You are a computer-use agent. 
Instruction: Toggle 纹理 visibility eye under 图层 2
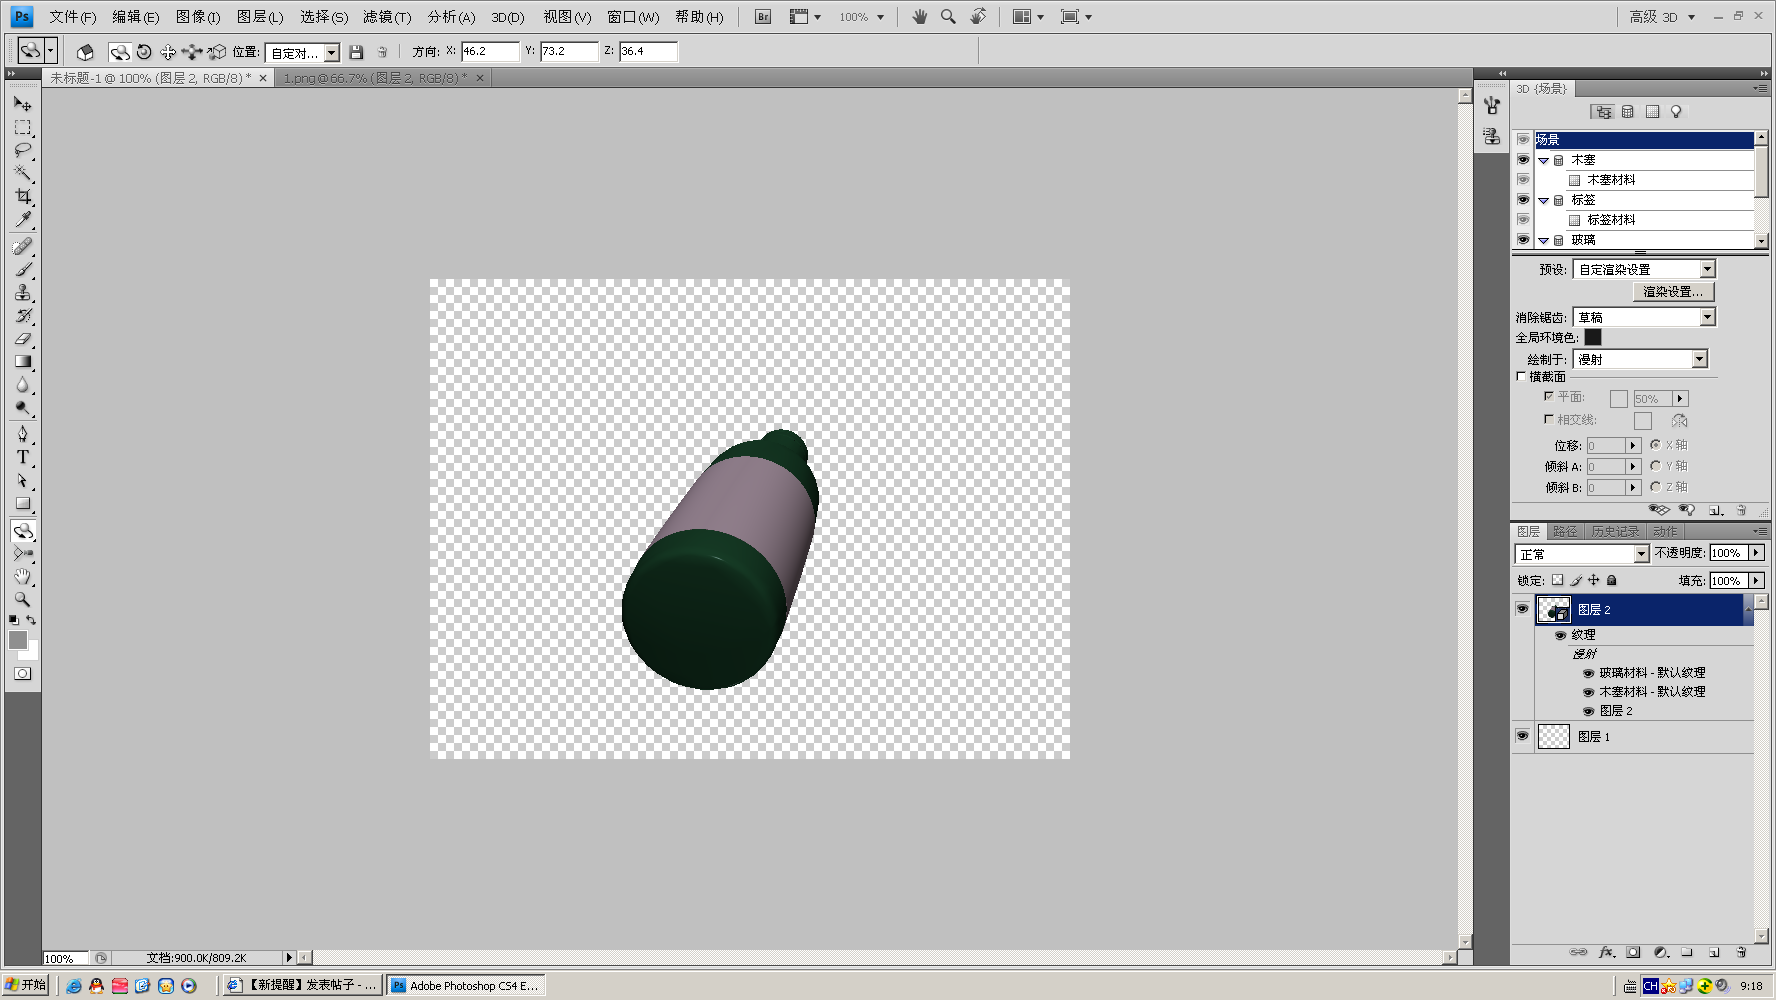click(1560, 635)
